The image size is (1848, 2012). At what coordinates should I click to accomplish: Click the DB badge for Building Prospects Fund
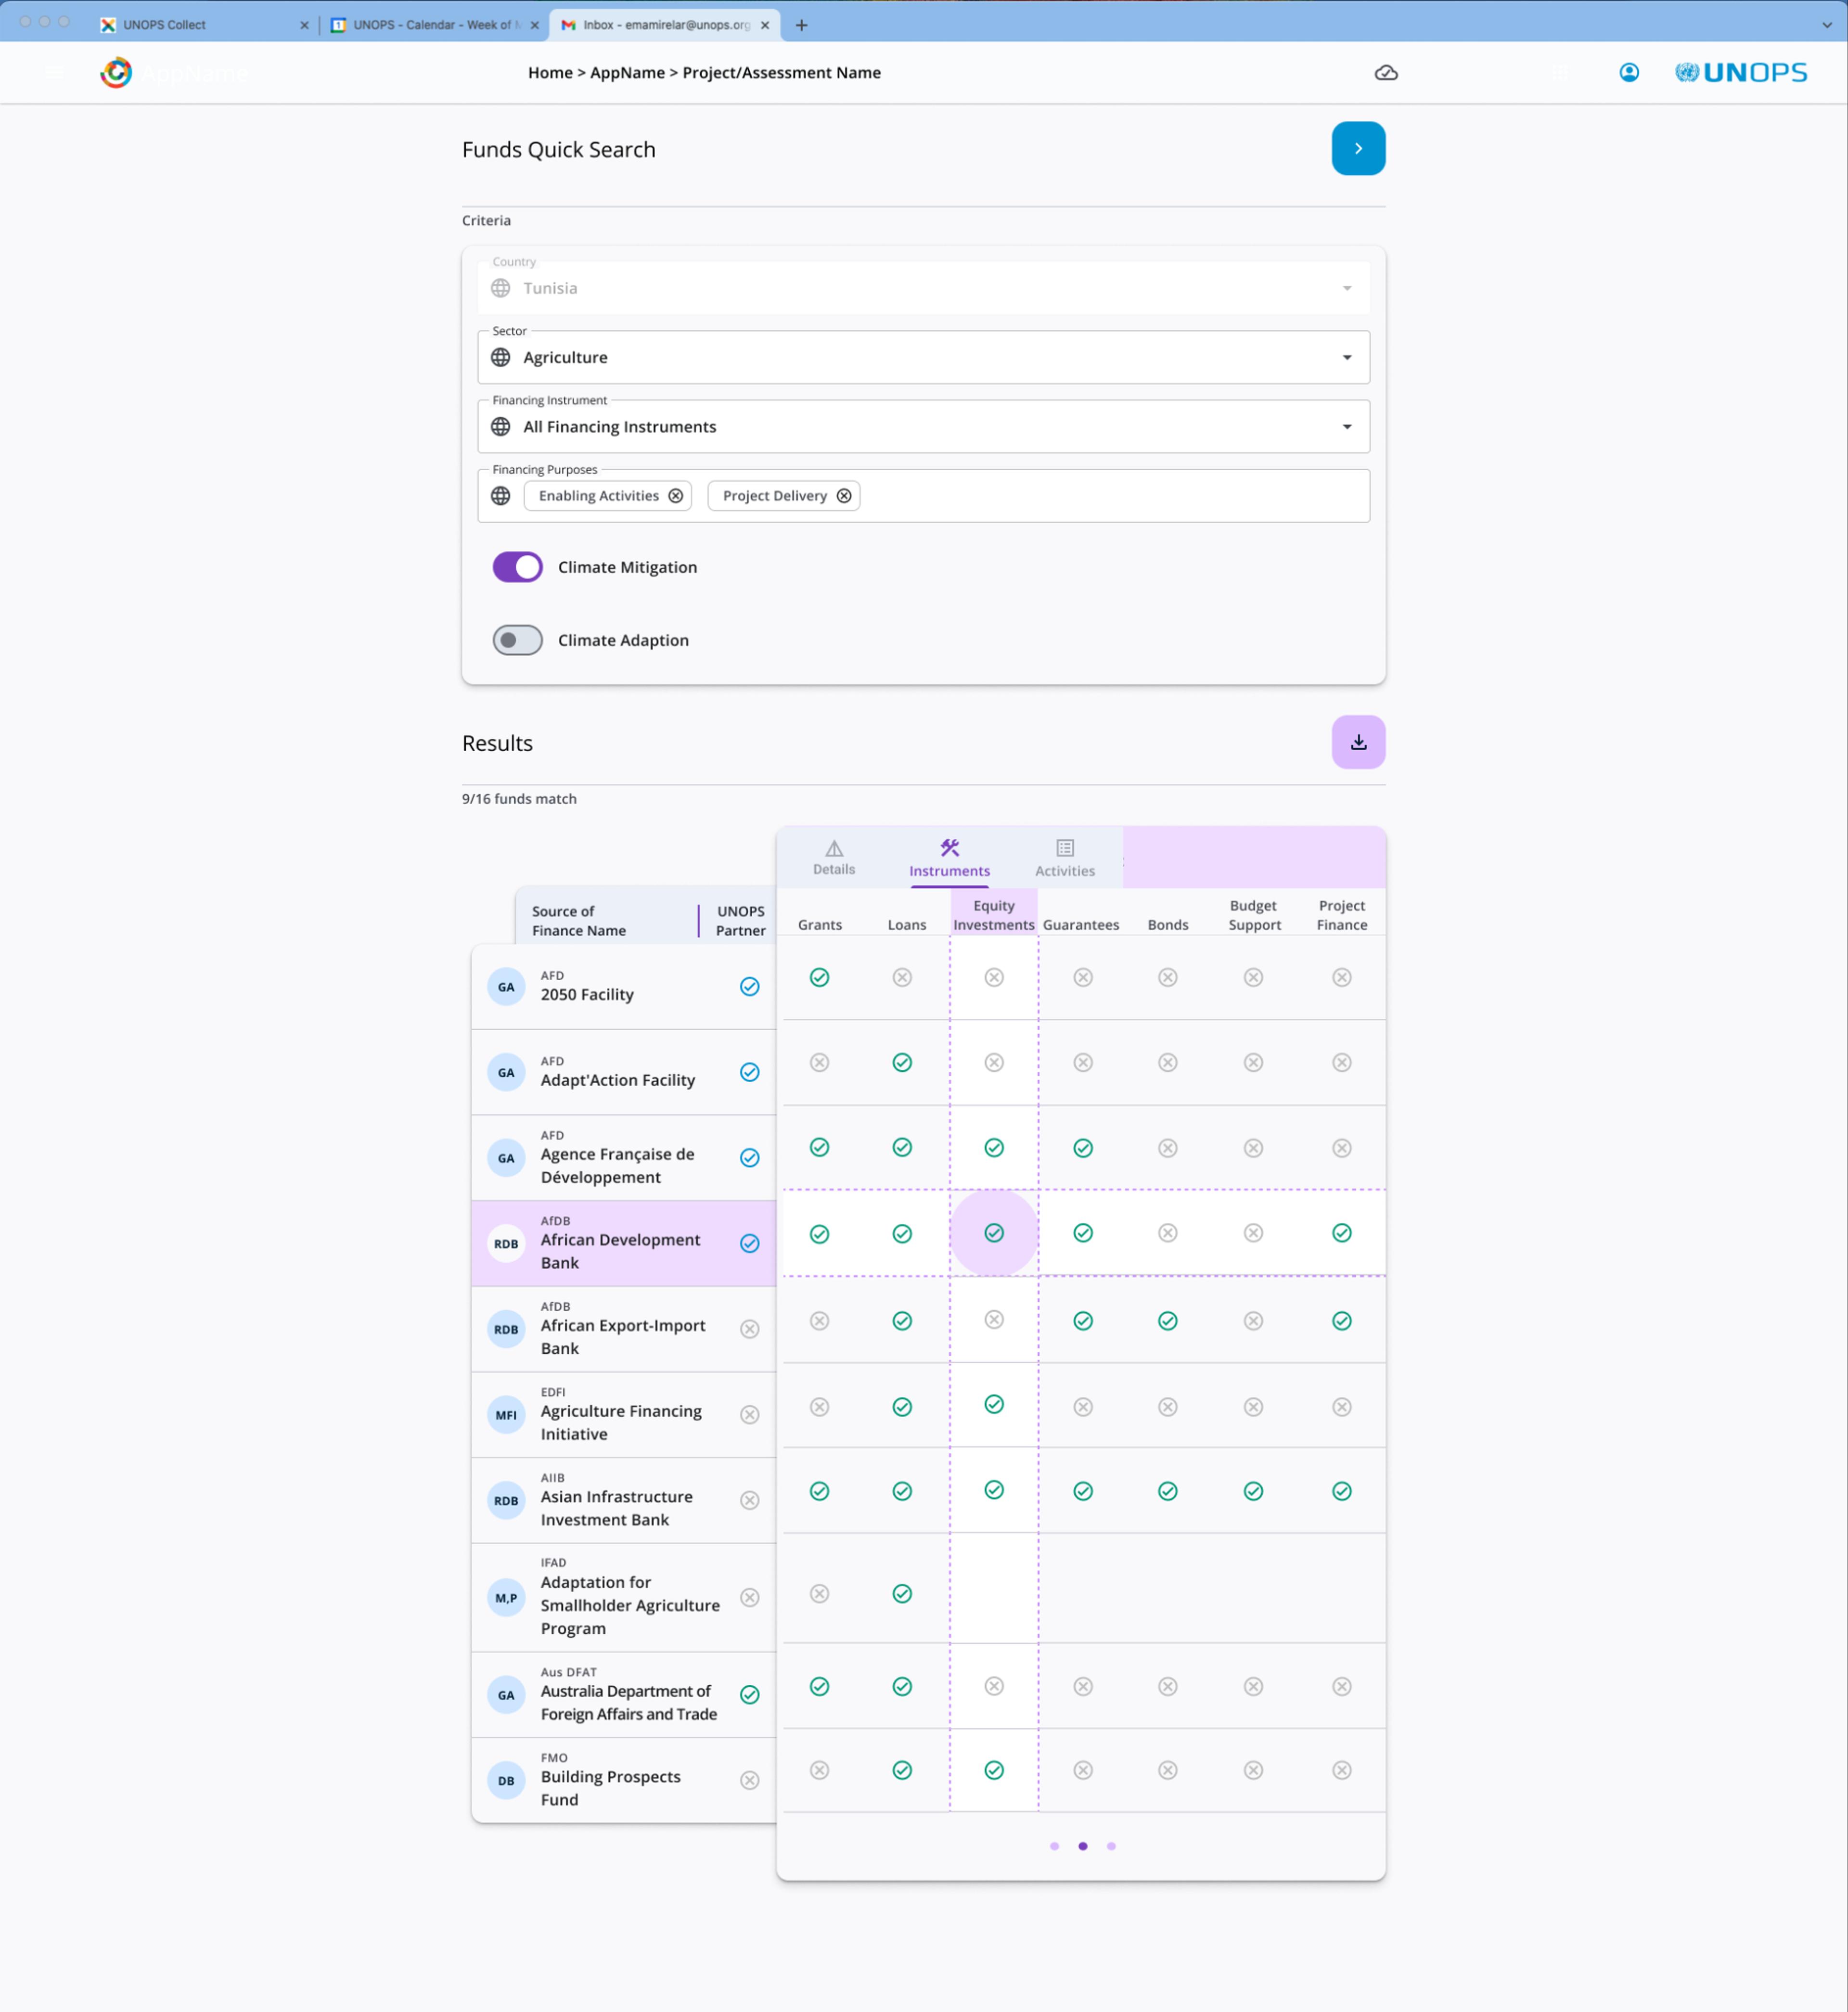click(x=506, y=1781)
